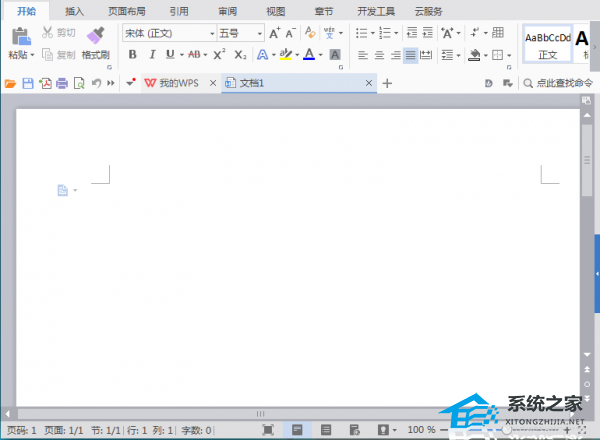This screenshot has height=440, width=600.
Task: Toggle strikethrough AB formatting
Action: [194, 55]
